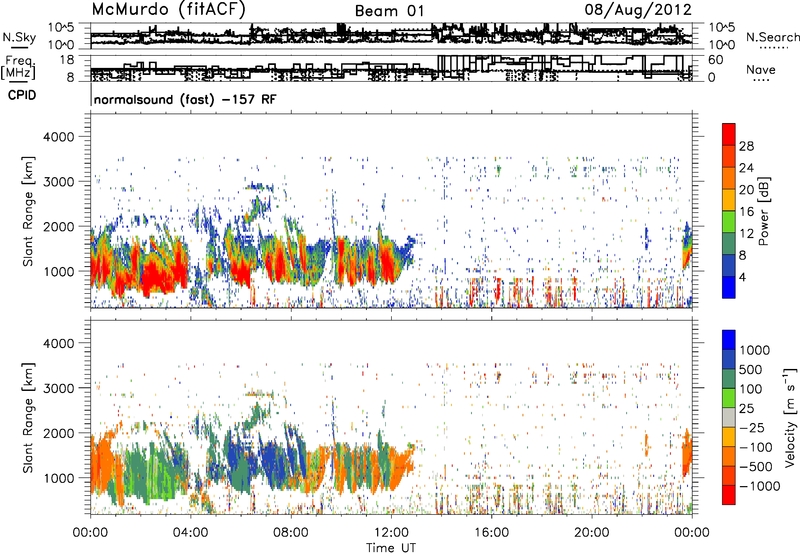Click the velocity panel 'Slant Range [km]' label
The width and height of the screenshot is (800, 554).
pyautogui.click(x=28, y=417)
